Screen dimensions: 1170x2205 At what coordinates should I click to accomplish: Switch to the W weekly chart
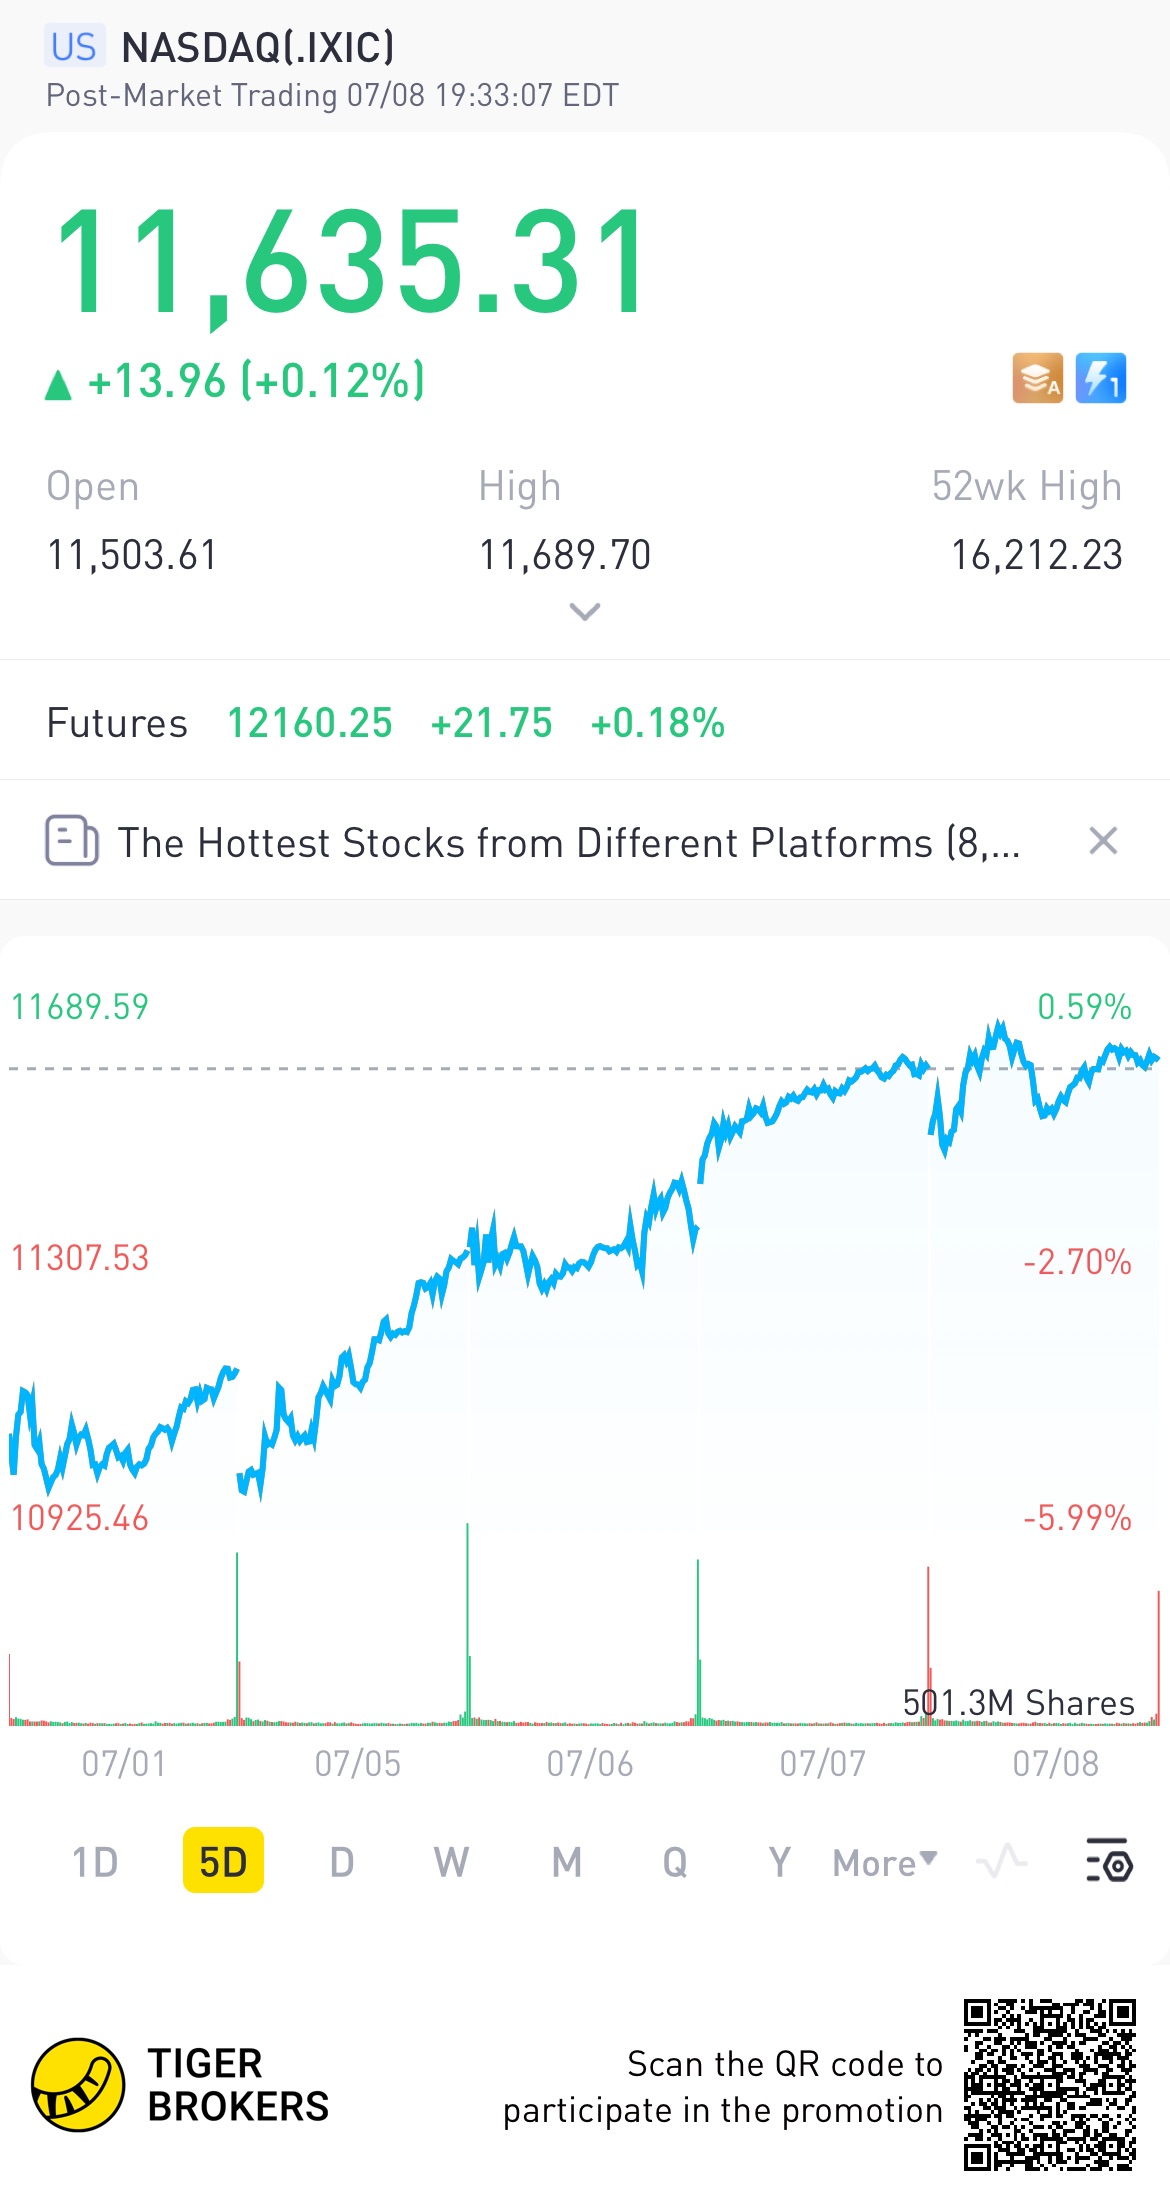(451, 1862)
